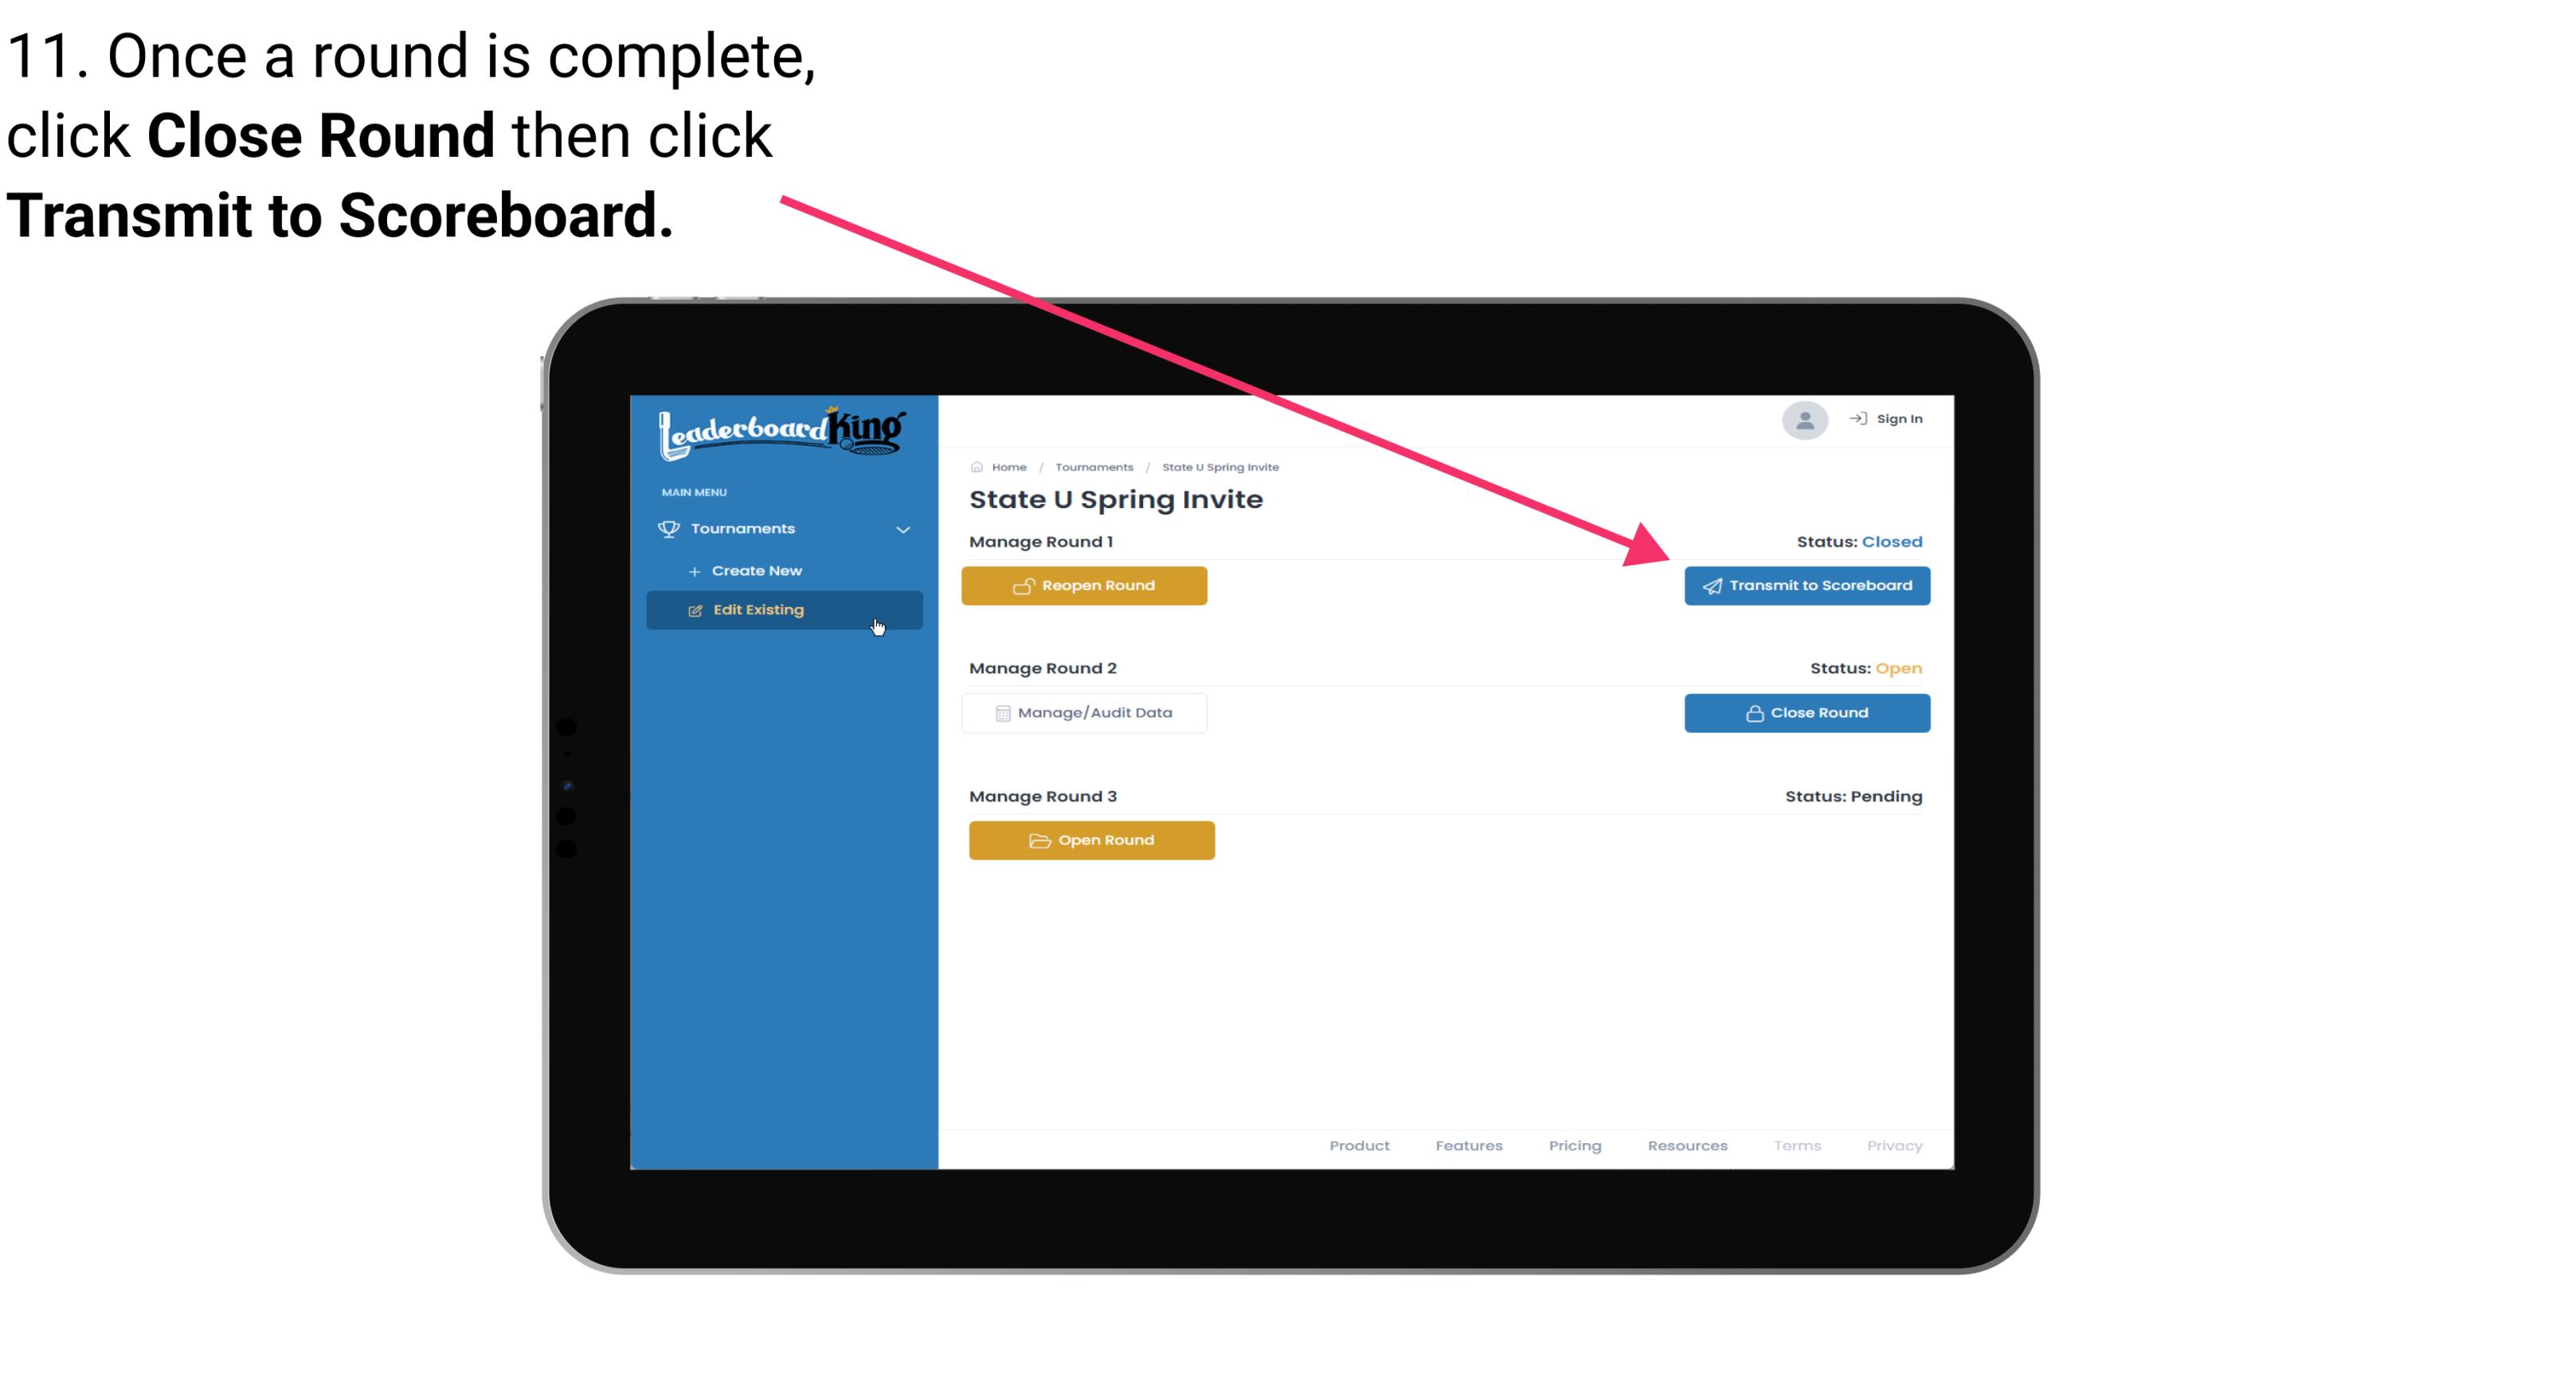
Task: Click the Reopen Round icon
Action: 1025,585
